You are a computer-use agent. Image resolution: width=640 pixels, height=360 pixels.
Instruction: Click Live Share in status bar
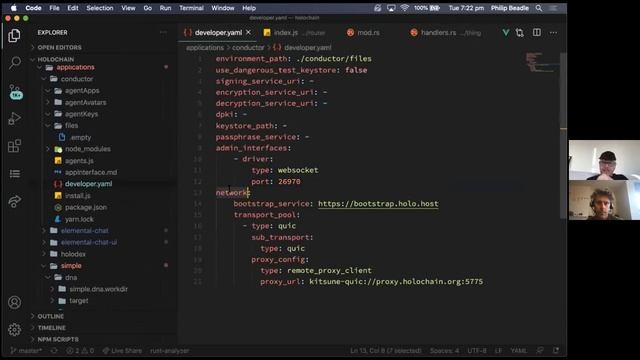[x=122, y=351]
